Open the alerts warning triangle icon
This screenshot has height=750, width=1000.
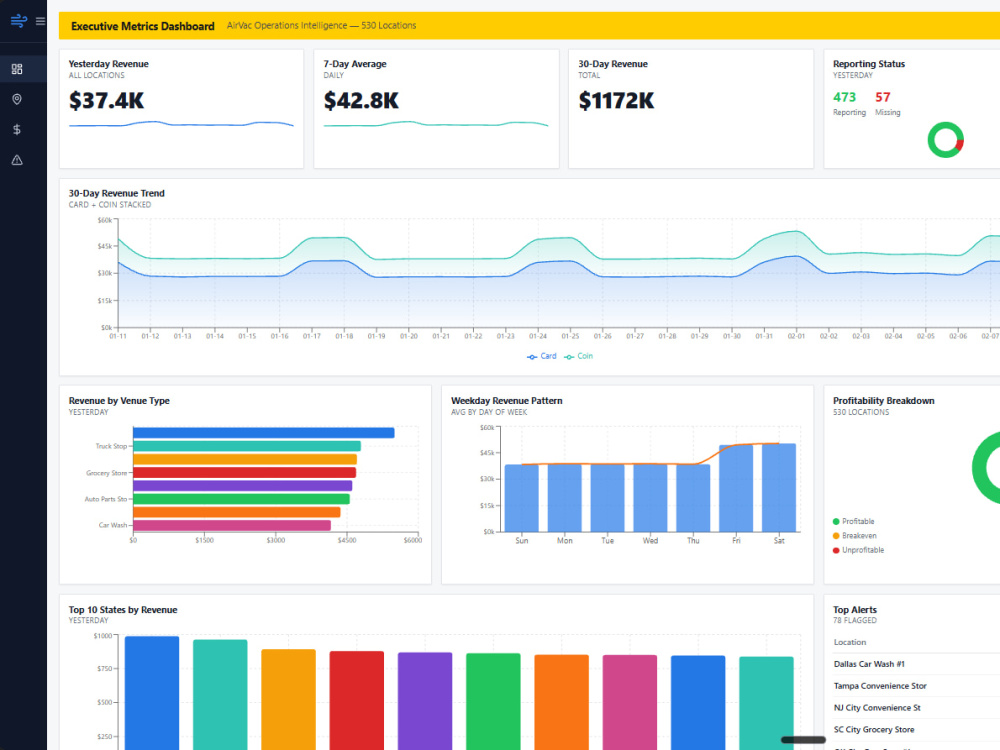[17, 160]
